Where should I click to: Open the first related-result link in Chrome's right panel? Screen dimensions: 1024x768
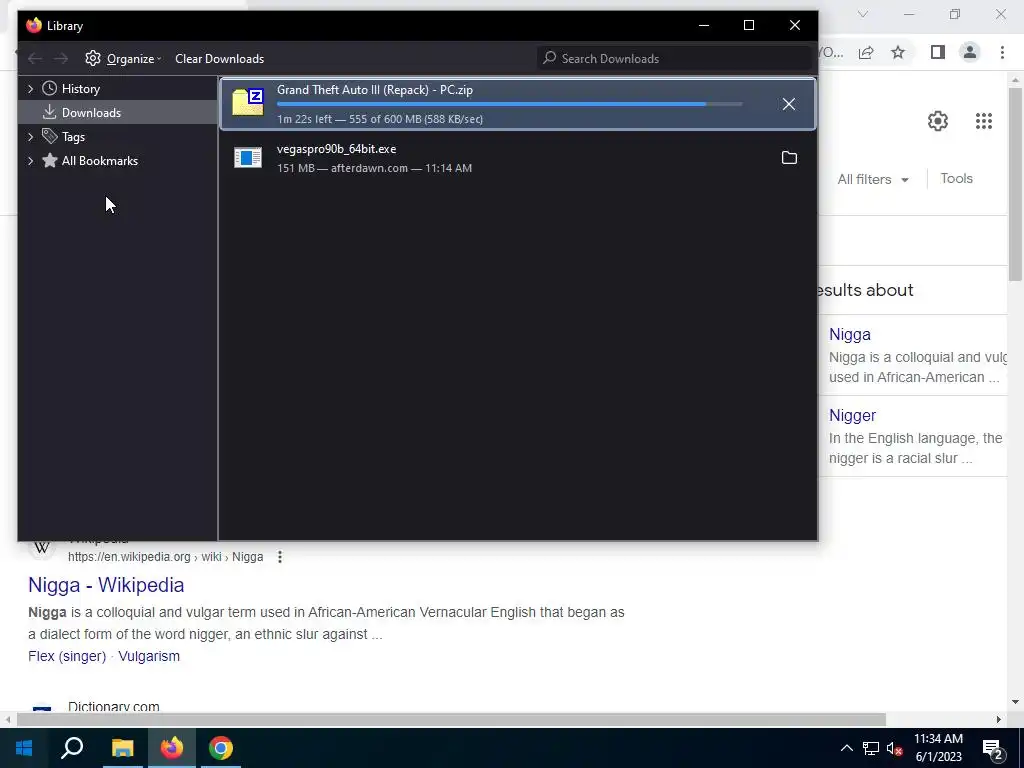pos(850,334)
